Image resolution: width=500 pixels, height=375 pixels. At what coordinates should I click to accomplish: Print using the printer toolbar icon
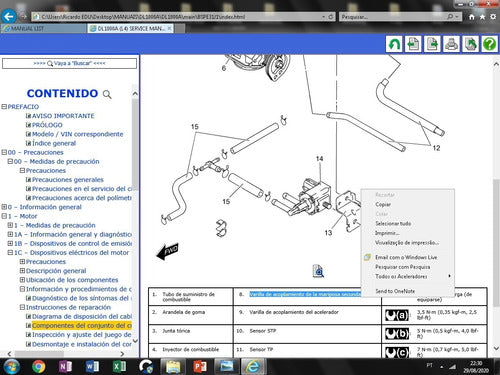[451, 44]
